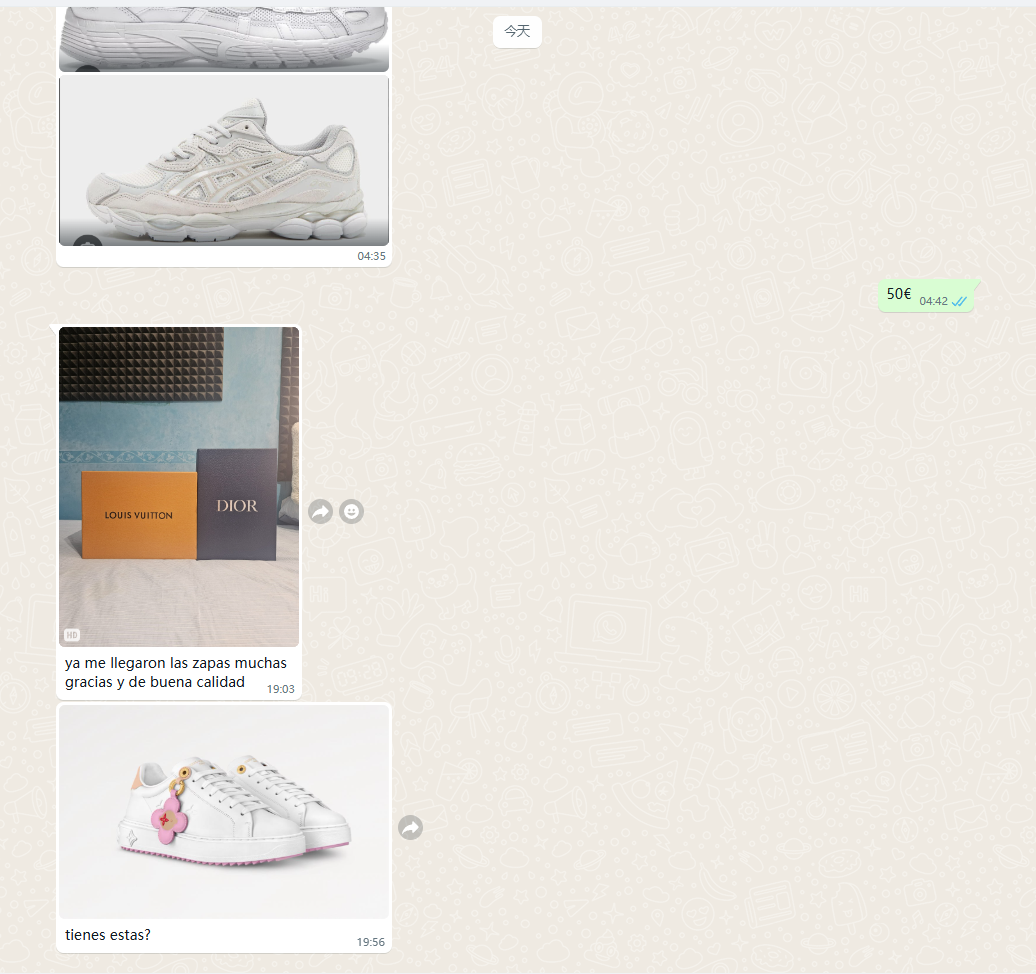1036x974 pixels.
Task: Open the partially visible top sneaker image
Action: (x=224, y=38)
